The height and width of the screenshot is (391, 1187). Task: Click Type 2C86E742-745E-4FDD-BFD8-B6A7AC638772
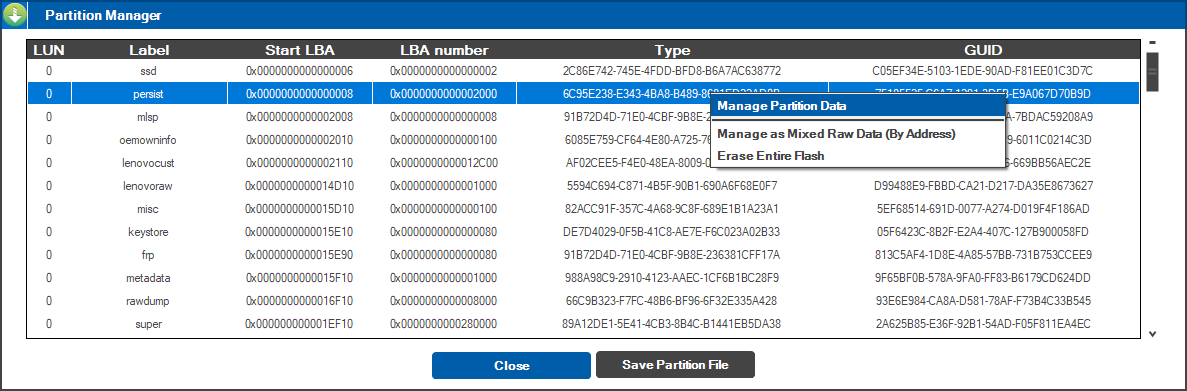click(672, 71)
